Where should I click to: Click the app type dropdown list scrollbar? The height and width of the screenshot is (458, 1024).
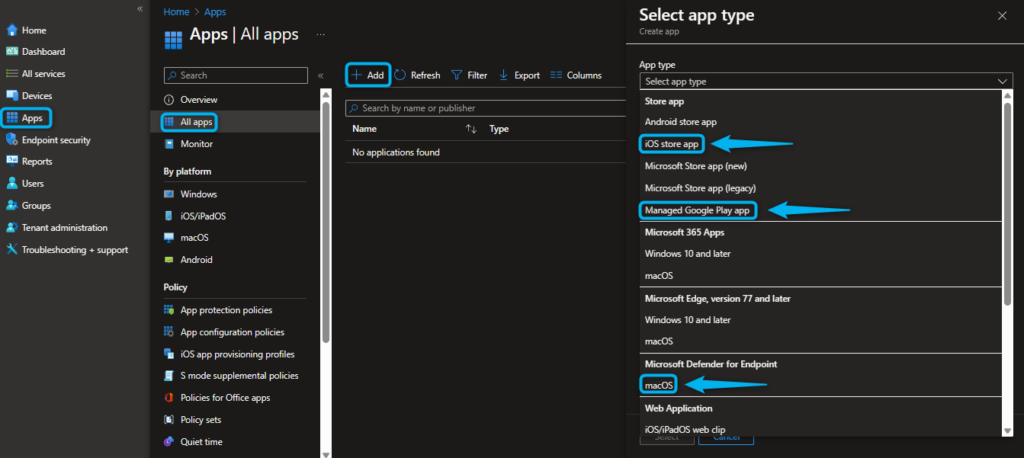pyautogui.click(x=1008, y=203)
